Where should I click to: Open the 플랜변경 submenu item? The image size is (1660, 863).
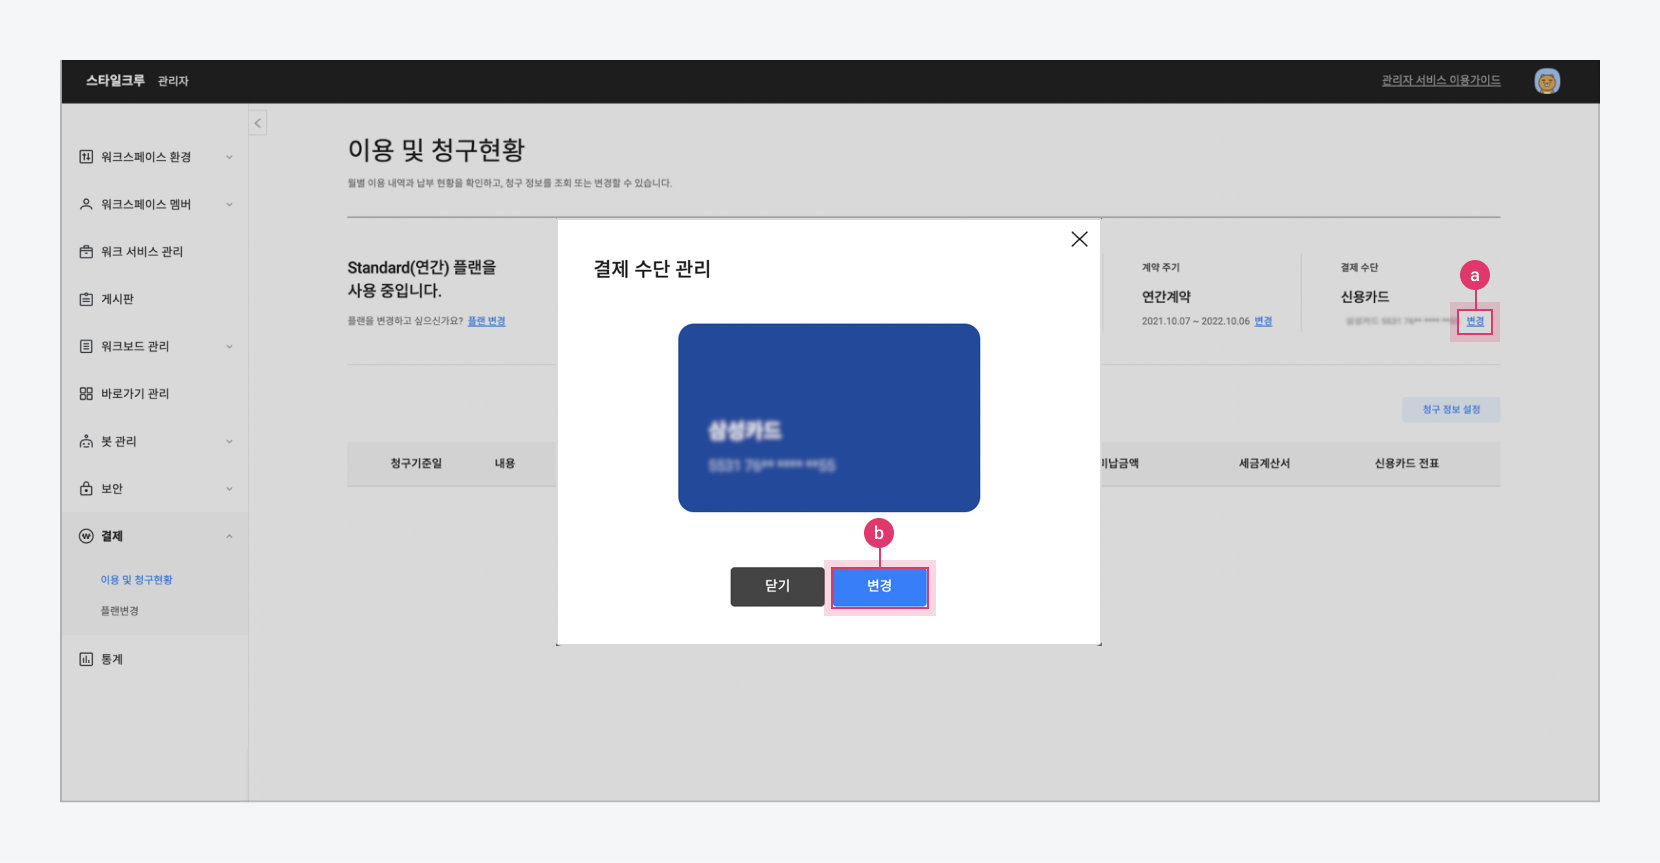pyautogui.click(x=119, y=611)
